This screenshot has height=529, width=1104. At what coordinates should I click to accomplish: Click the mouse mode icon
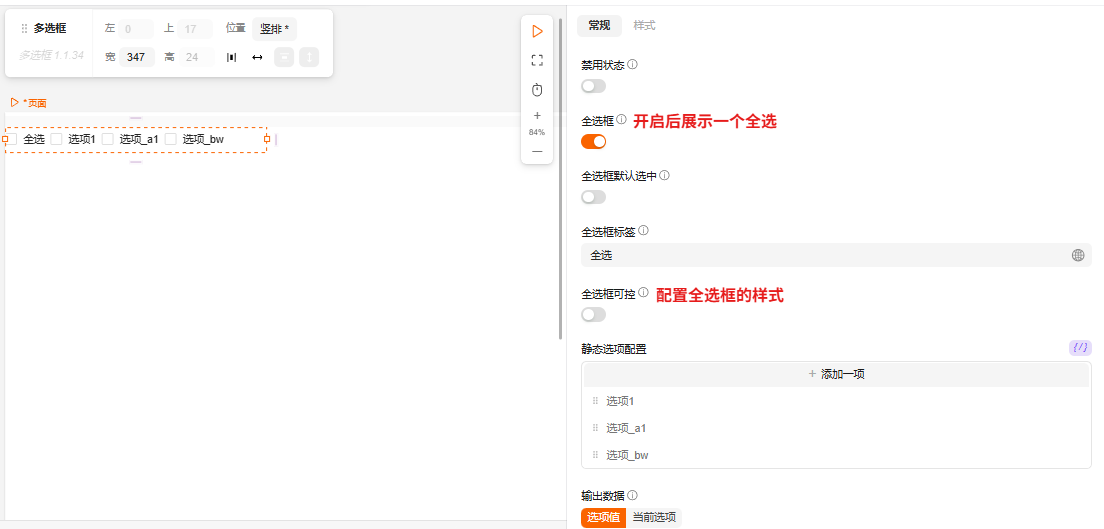pyautogui.click(x=537, y=90)
